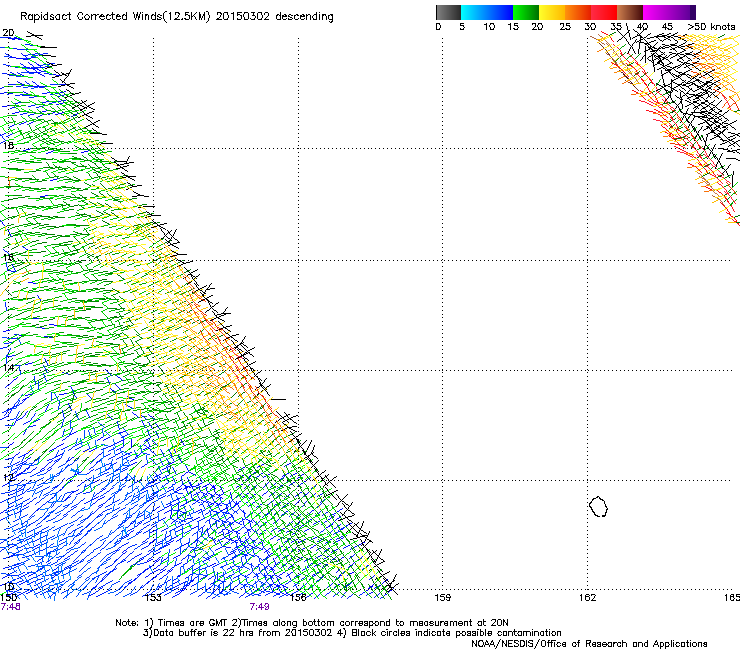This screenshot has width=740, height=650.
Task: Click the title text 'Rapidscat Corrected Winds(12.5KM)'
Action: click(115, 17)
